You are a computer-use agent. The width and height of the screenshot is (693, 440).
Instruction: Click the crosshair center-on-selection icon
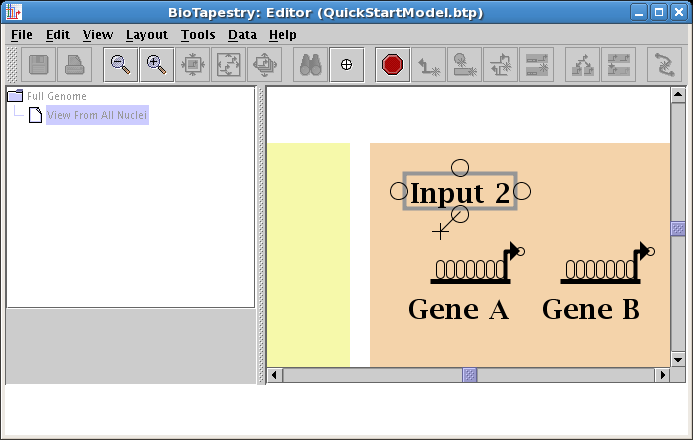pos(346,65)
